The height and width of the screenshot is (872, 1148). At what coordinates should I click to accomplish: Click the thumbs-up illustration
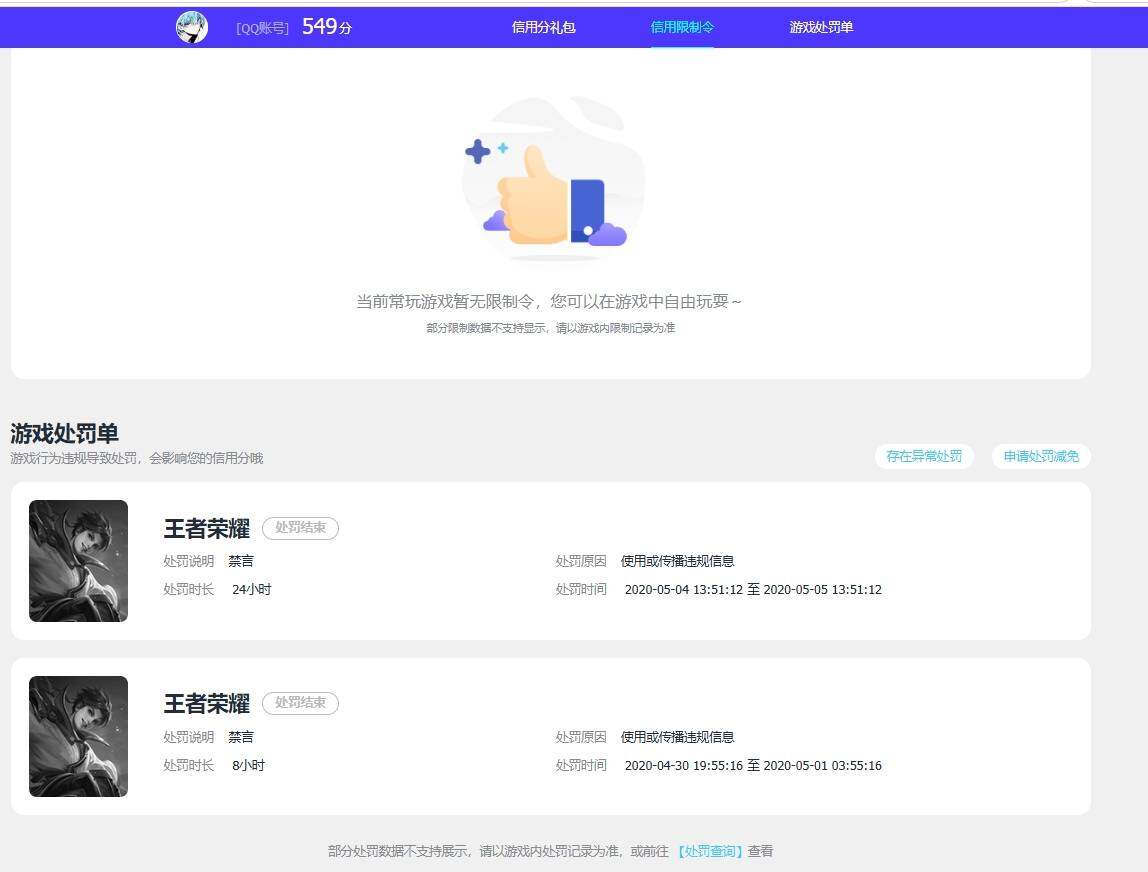tap(554, 179)
